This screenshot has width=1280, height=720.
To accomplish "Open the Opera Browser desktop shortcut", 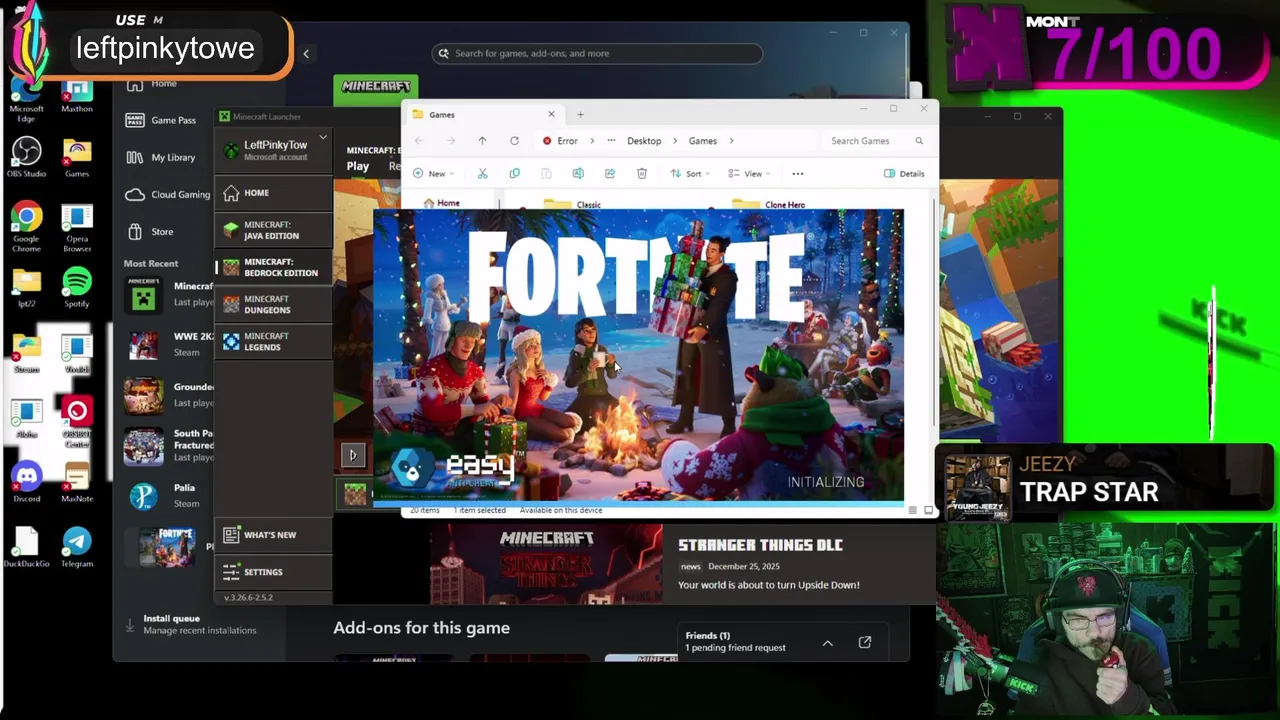I will (x=77, y=228).
